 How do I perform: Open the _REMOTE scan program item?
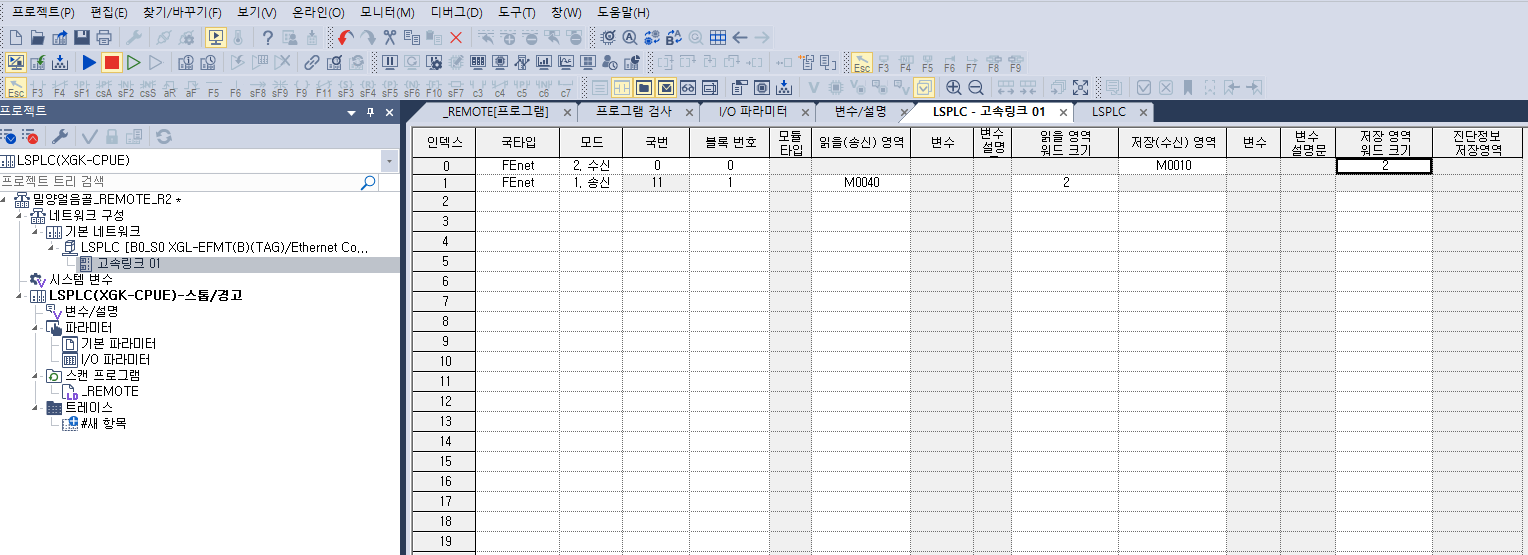click(x=110, y=392)
